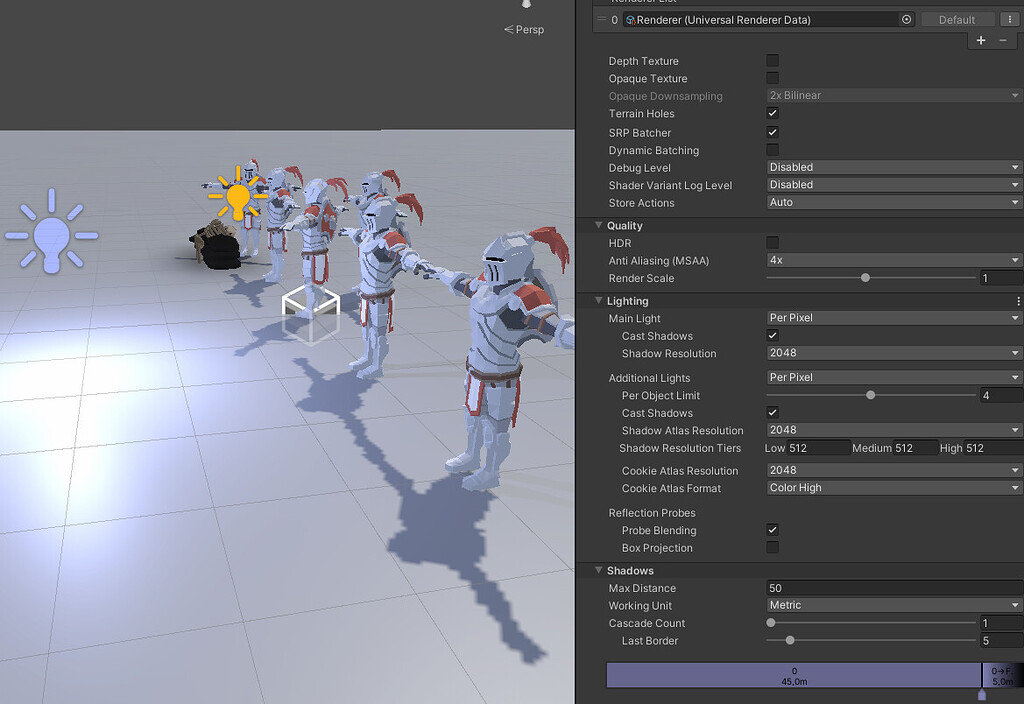Disable the SRP Batcher checkbox
The height and width of the screenshot is (704, 1024).
pos(772,131)
